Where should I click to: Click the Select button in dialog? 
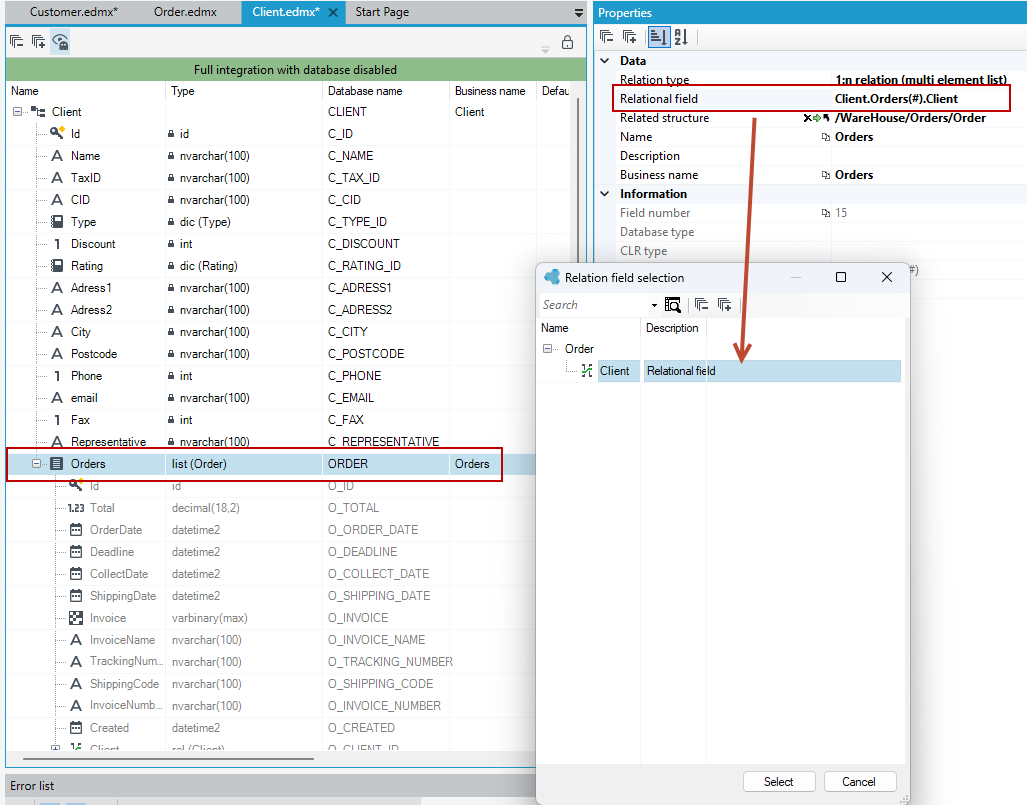[779, 781]
